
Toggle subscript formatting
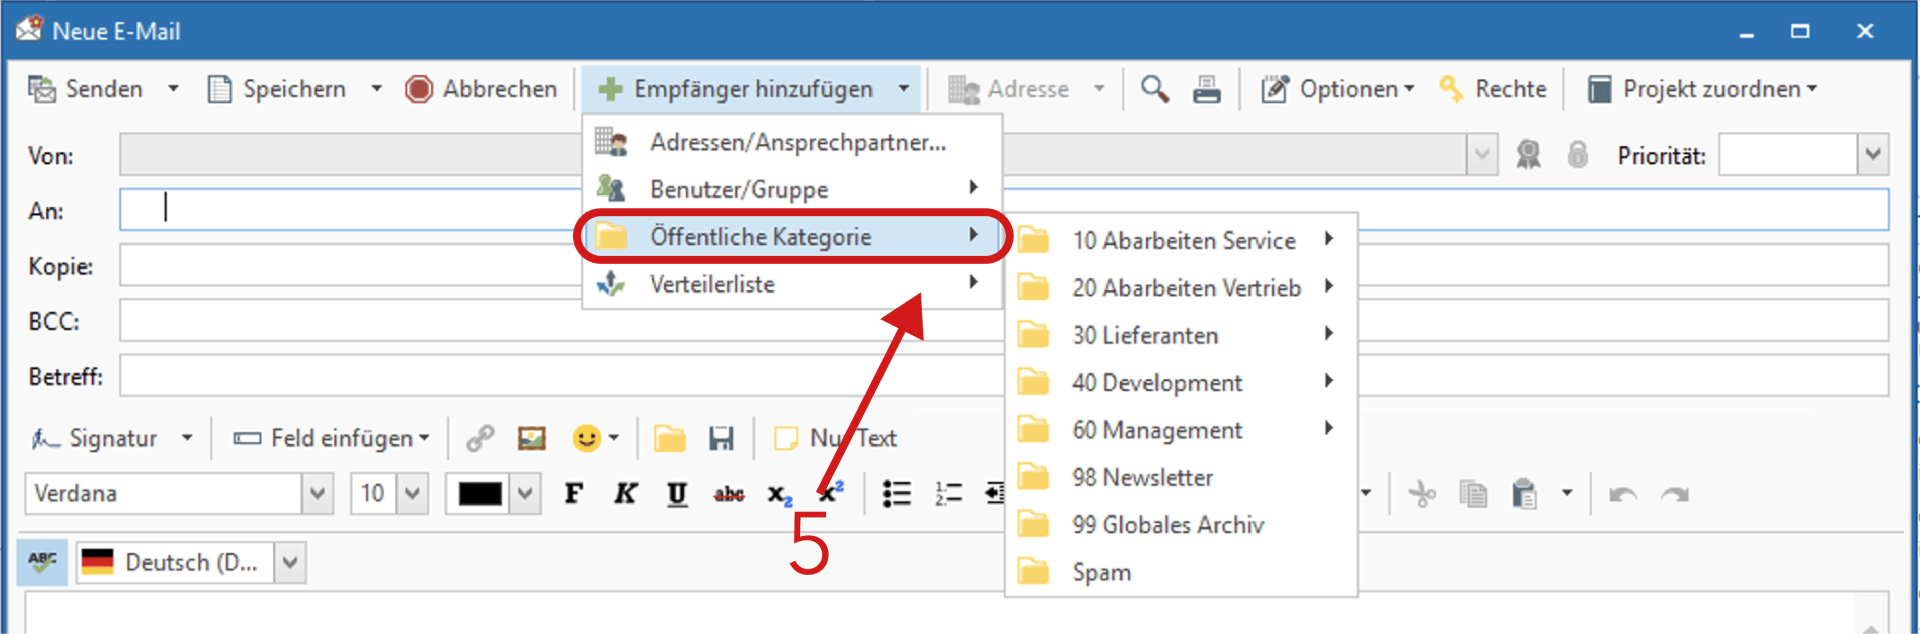pos(780,493)
